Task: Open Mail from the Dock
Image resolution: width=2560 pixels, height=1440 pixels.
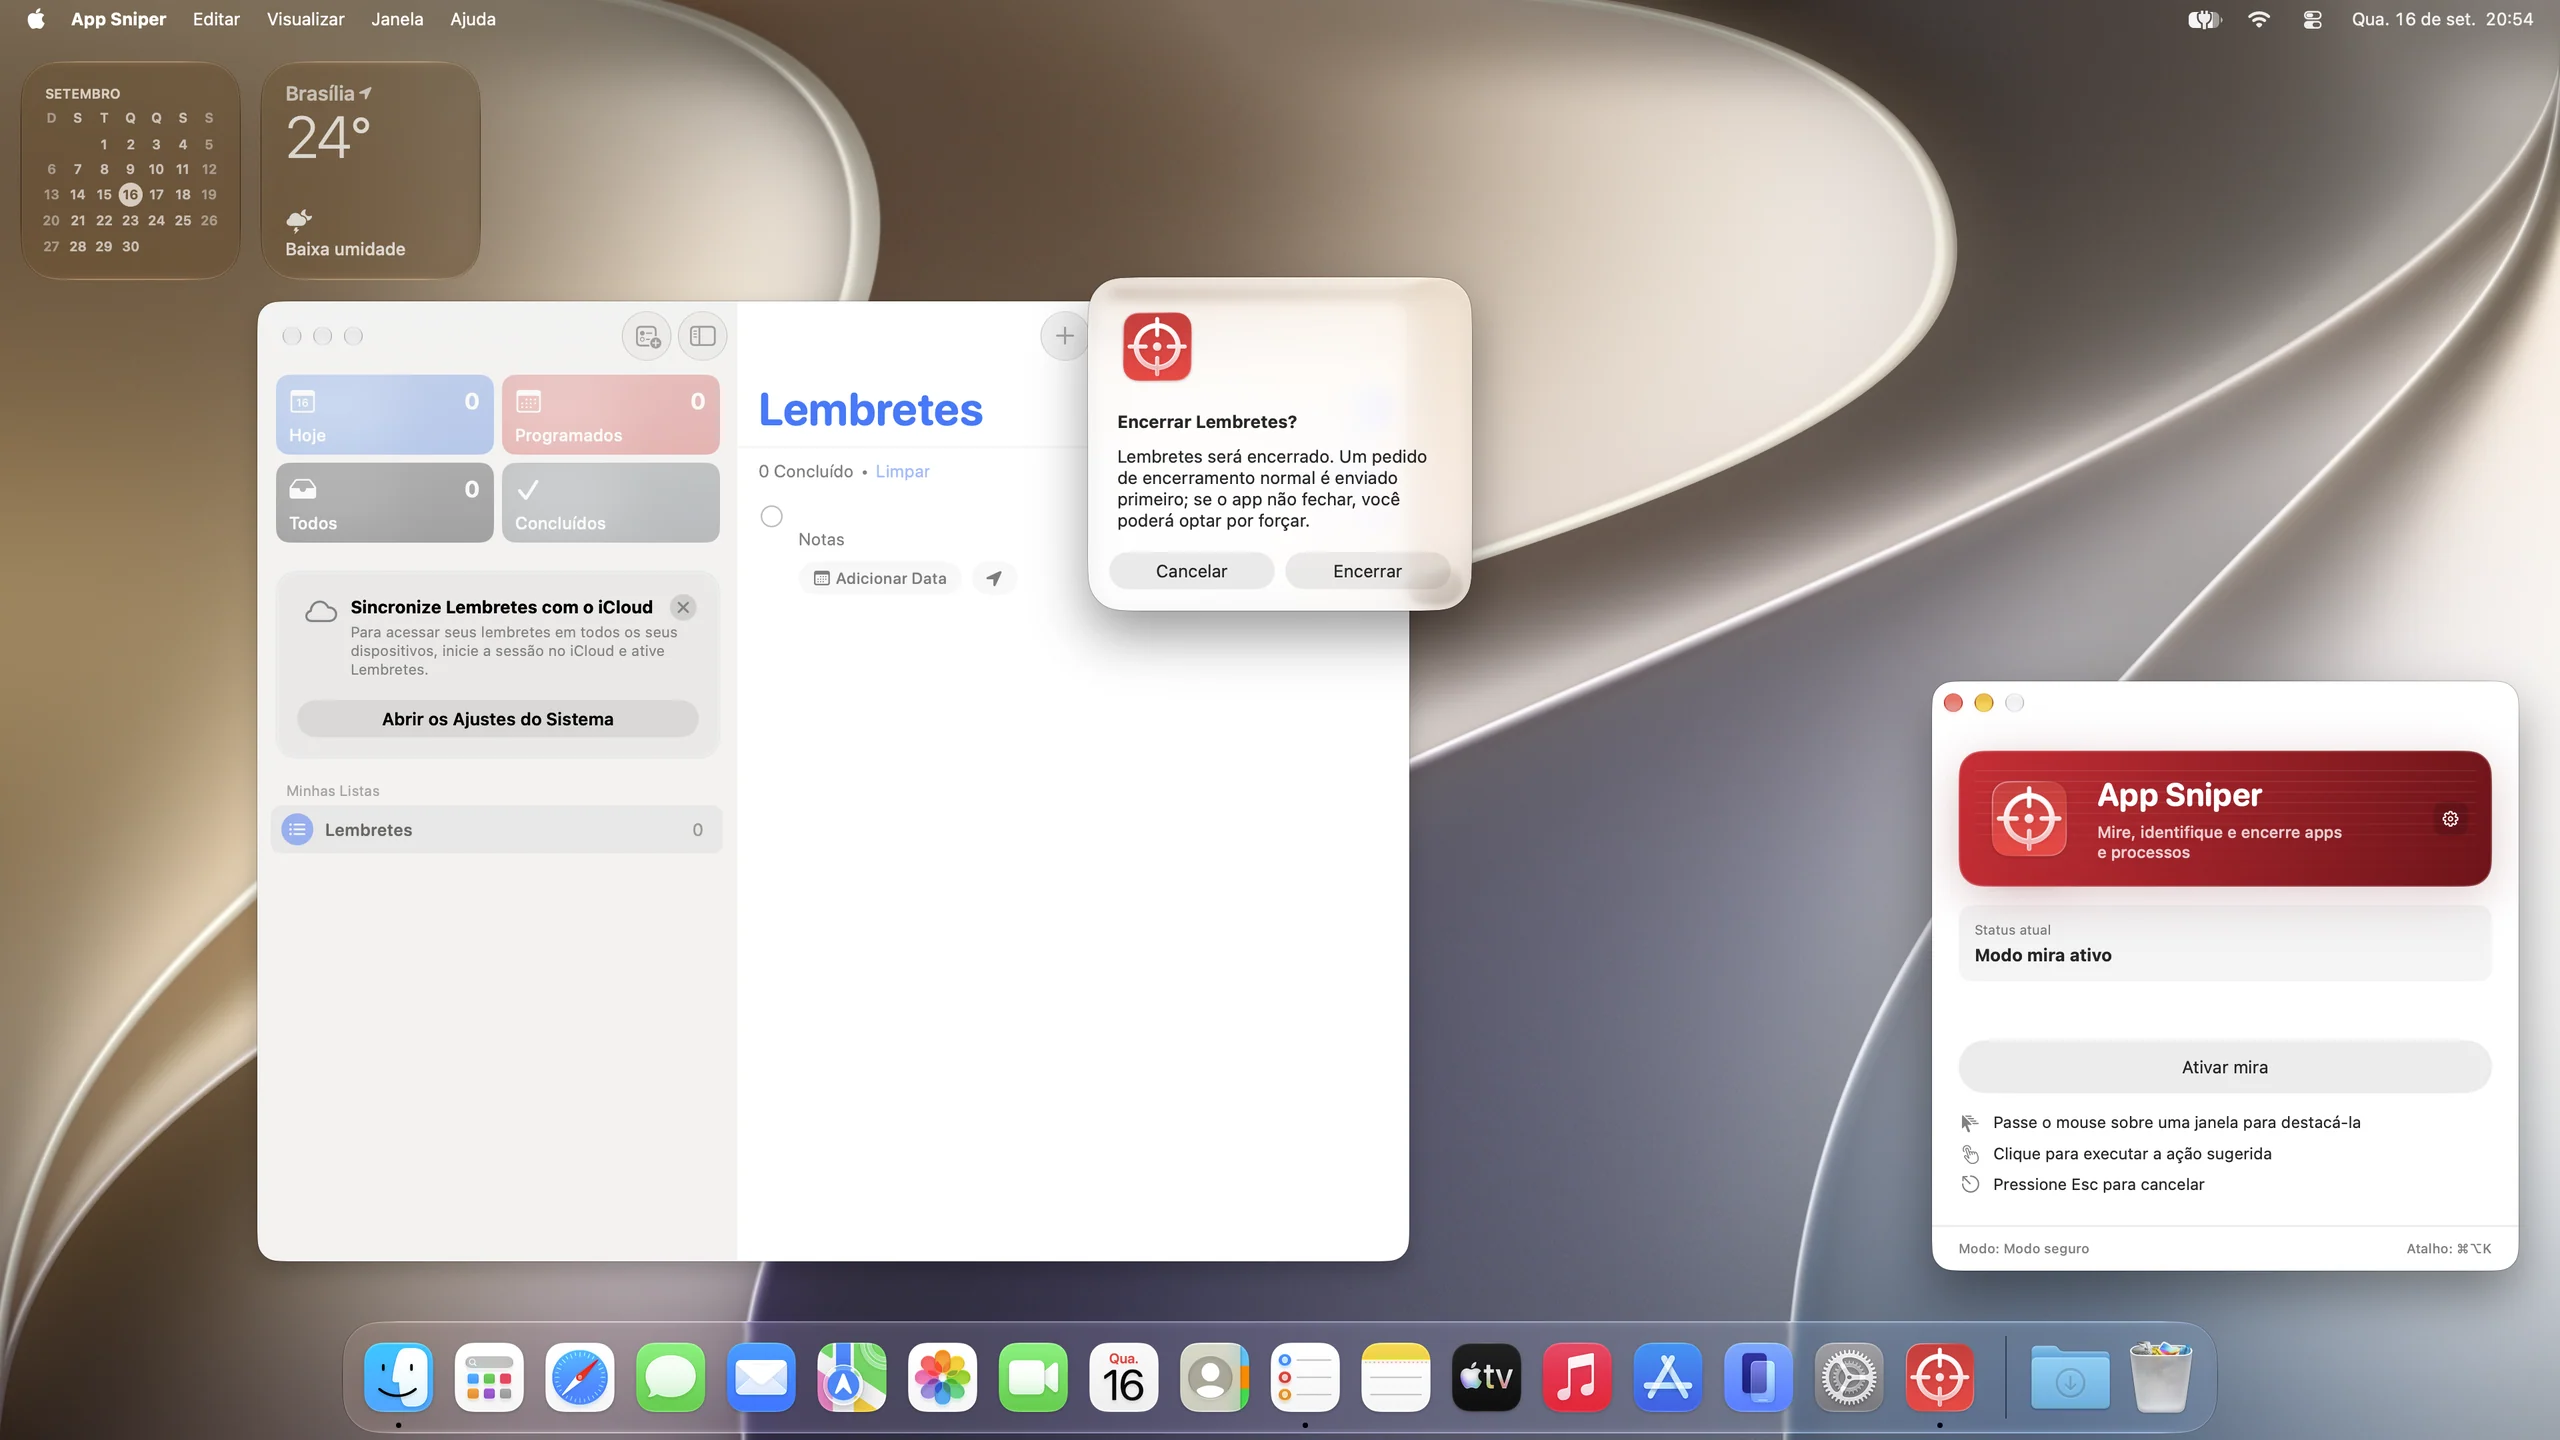Action: point(761,1377)
